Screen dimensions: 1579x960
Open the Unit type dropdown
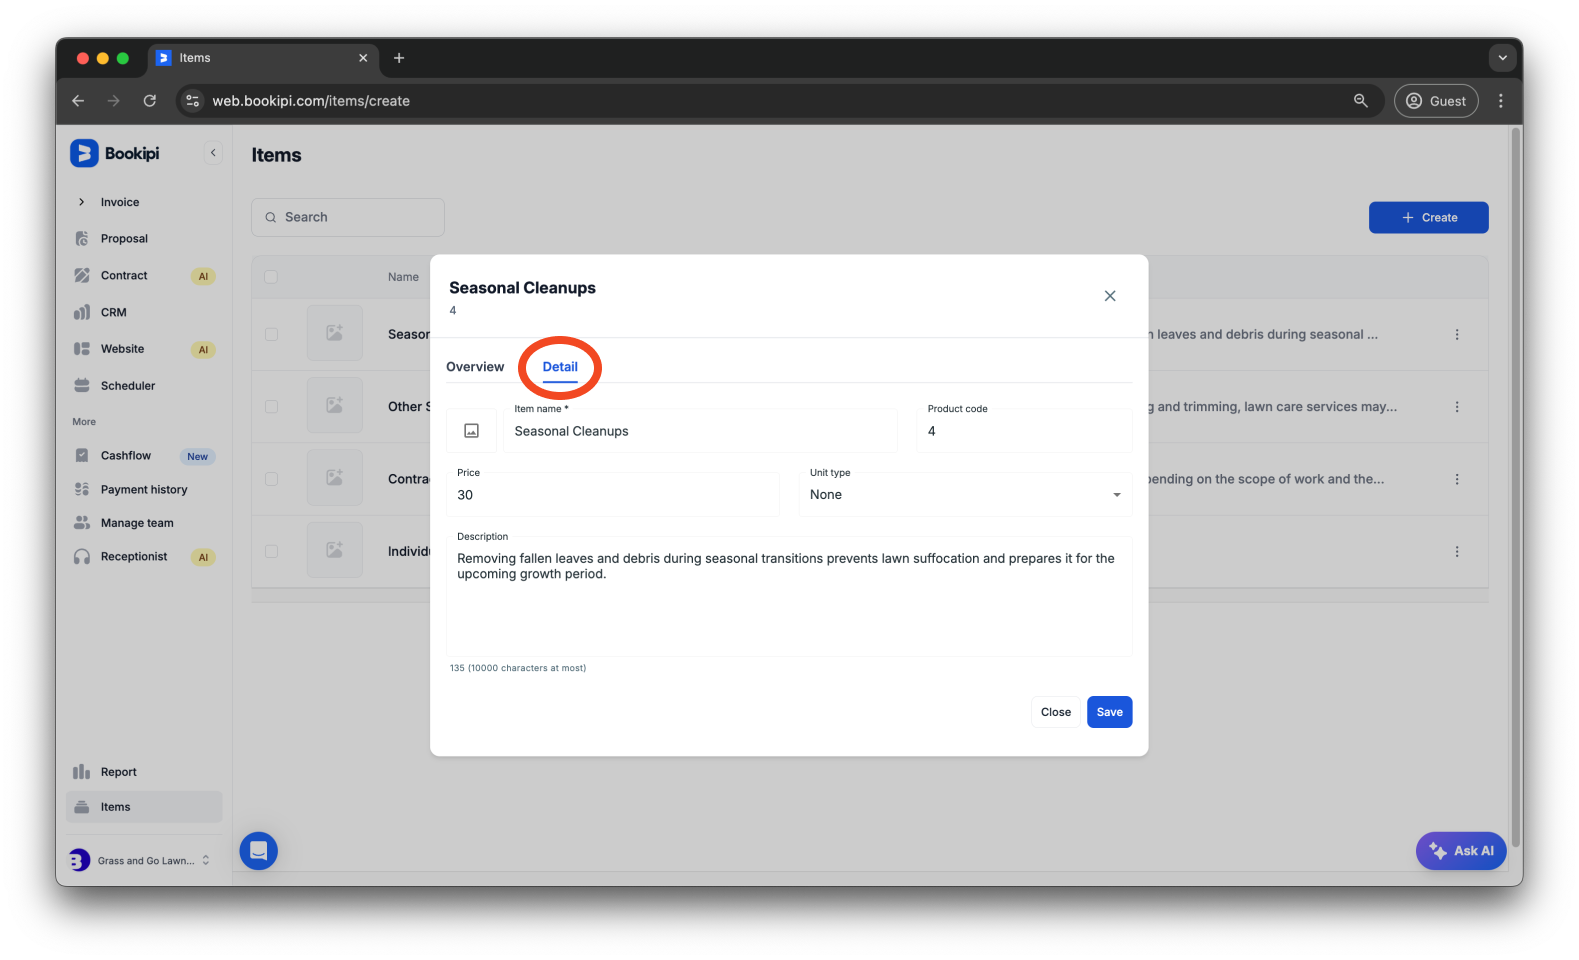(x=965, y=495)
